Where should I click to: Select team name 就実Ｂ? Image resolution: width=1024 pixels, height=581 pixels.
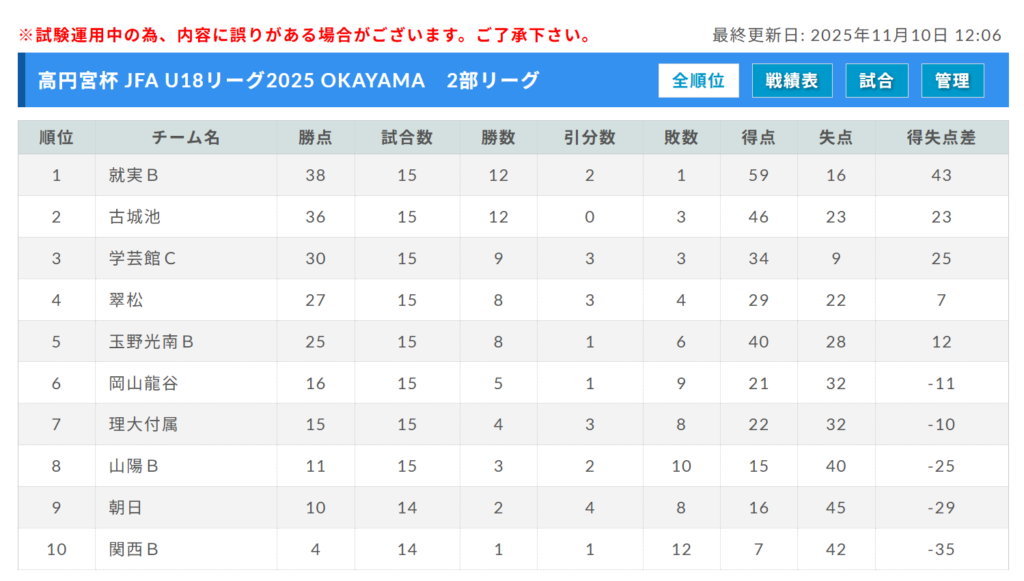pyautogui.click(x=134, y=176)
